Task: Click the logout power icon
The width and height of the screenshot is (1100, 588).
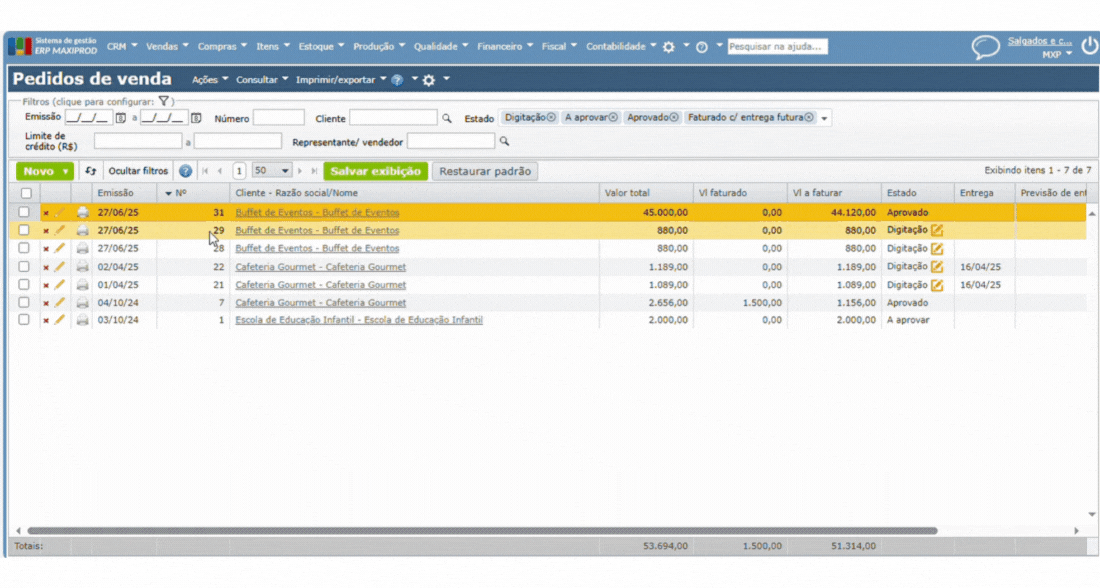Action: point(1089,47)
